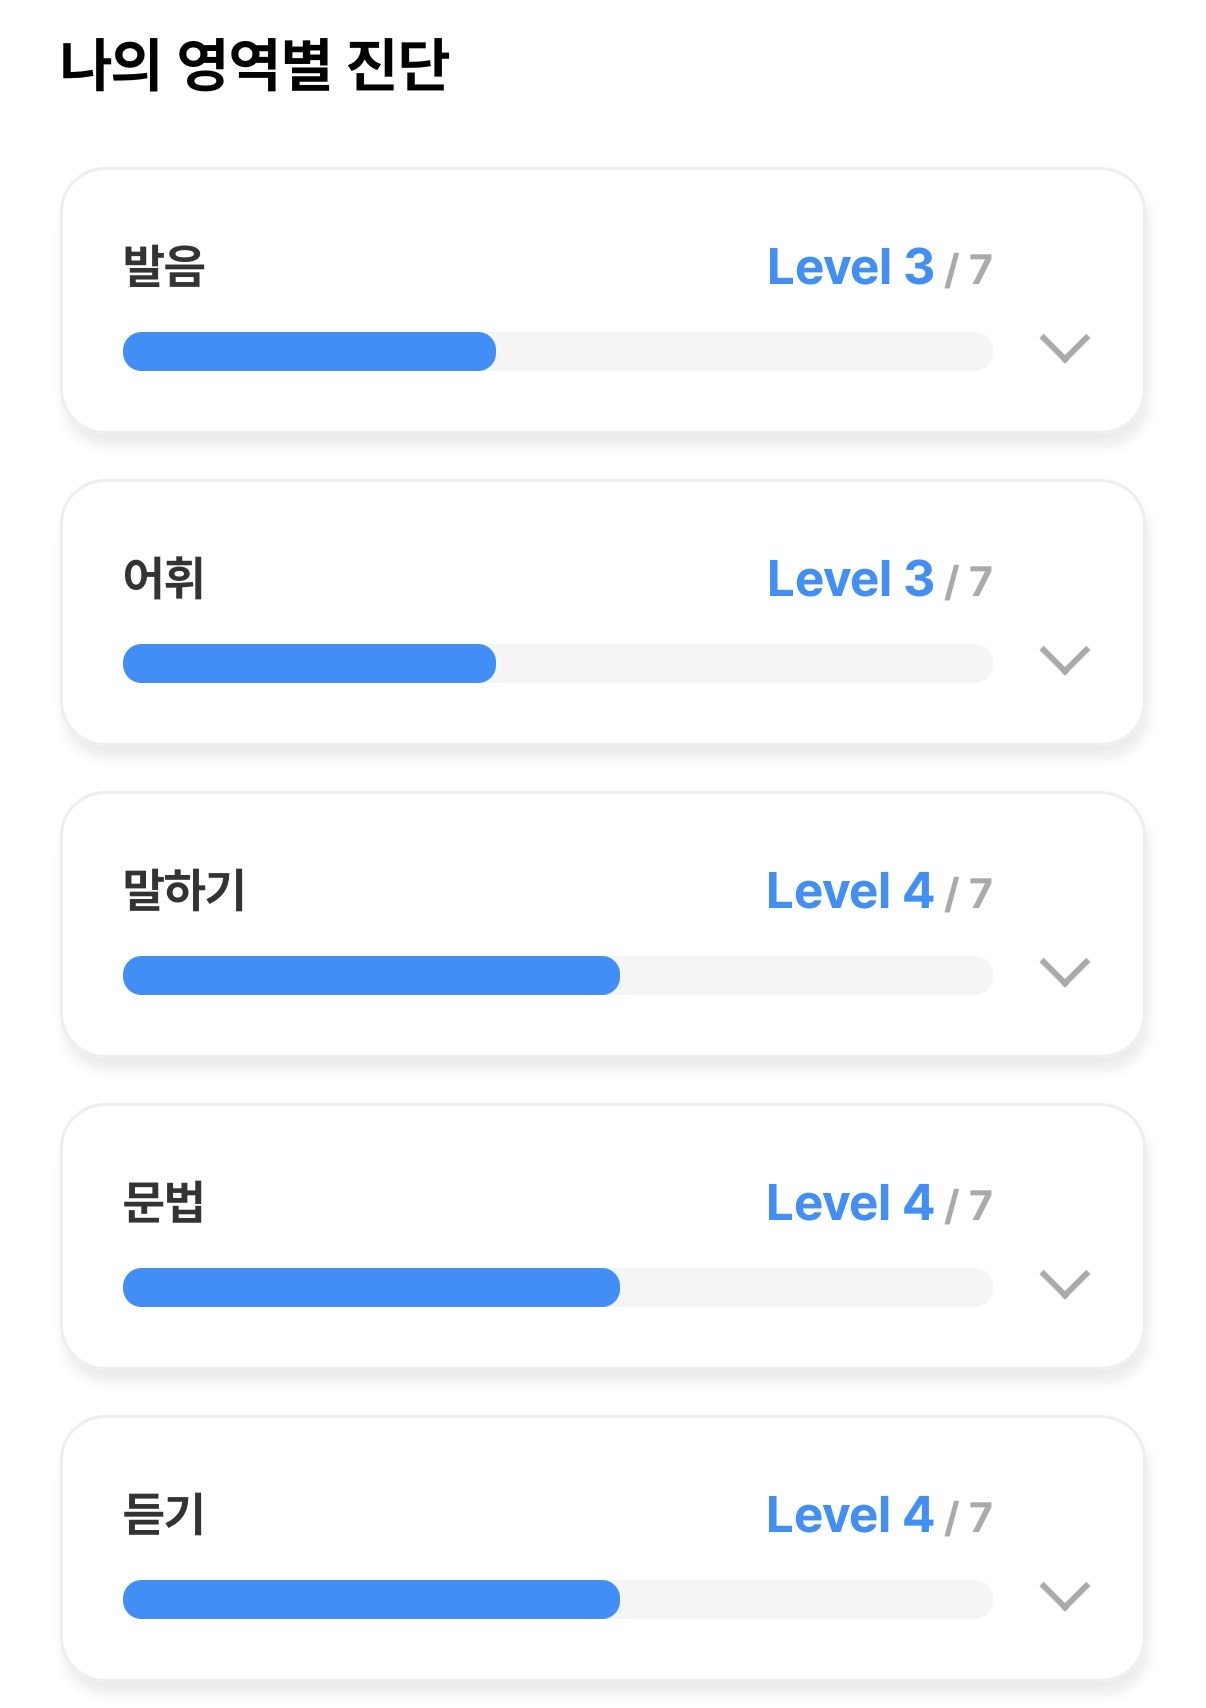Click Level 3 / 7 in 발음 card
Viewport: 1206px width, 1708px height.
(x=880, y=268)
